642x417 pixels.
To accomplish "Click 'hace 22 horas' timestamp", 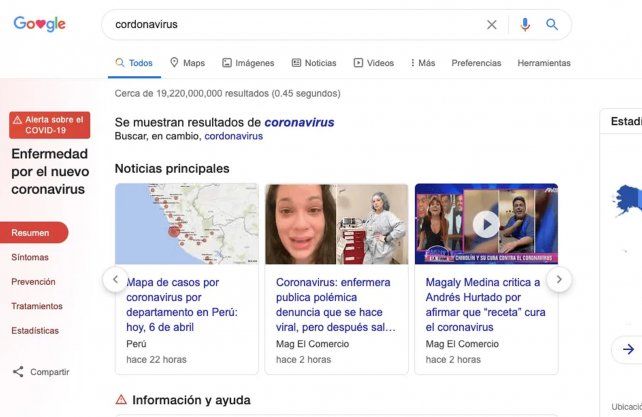I will 156,360.
